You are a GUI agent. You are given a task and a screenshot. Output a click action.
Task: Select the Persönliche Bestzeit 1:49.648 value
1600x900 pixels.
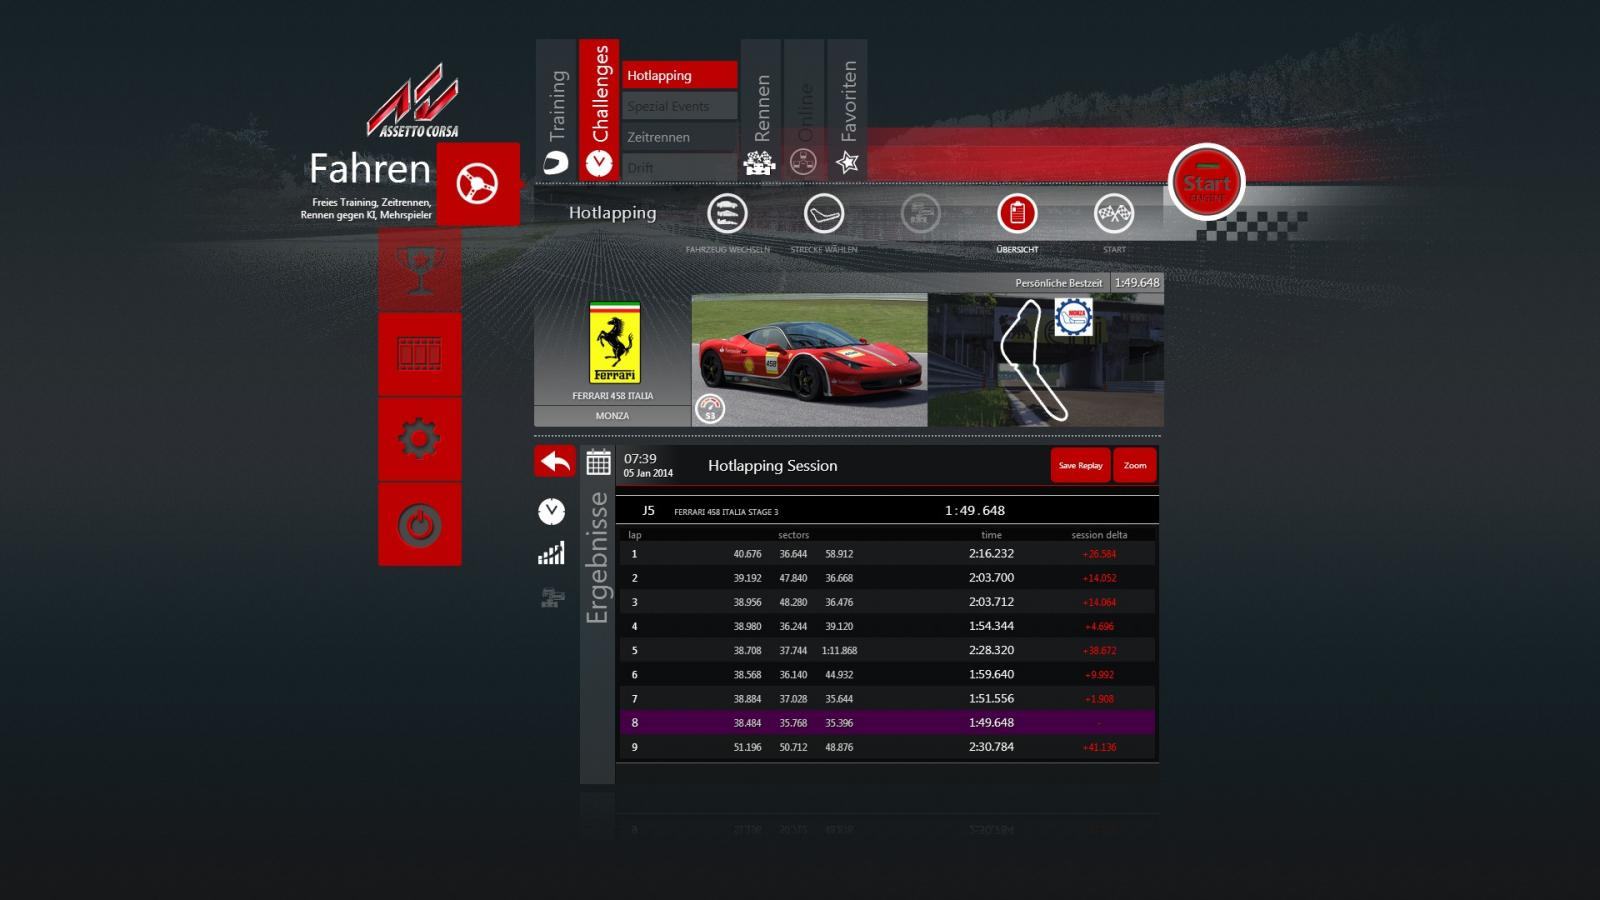point(1137,283)
